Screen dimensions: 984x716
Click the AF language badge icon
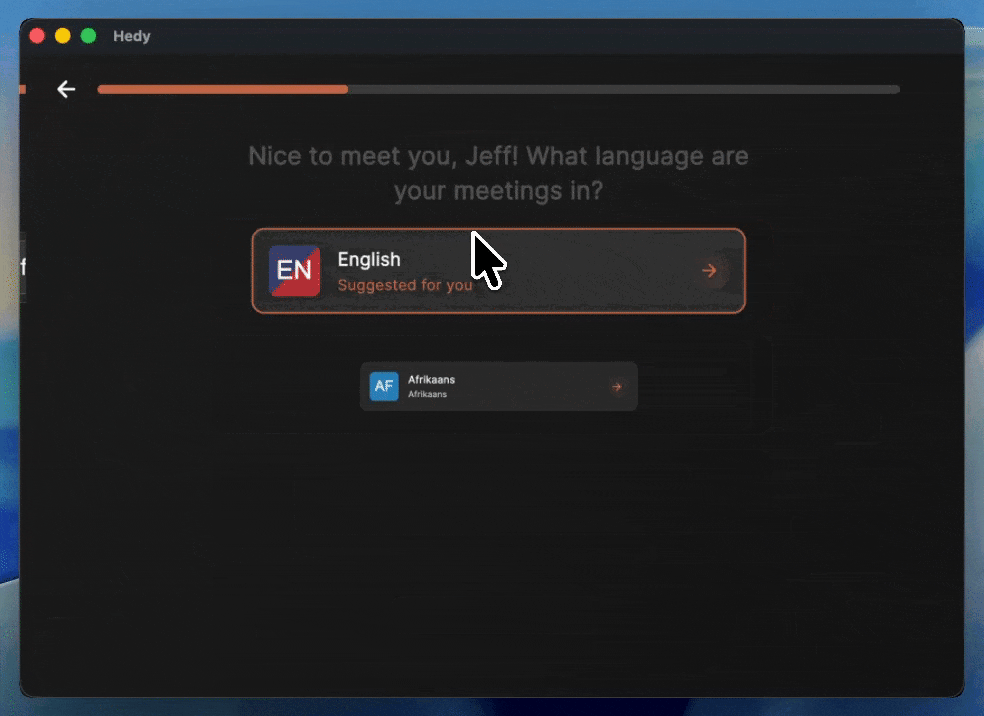pos(384,386)
